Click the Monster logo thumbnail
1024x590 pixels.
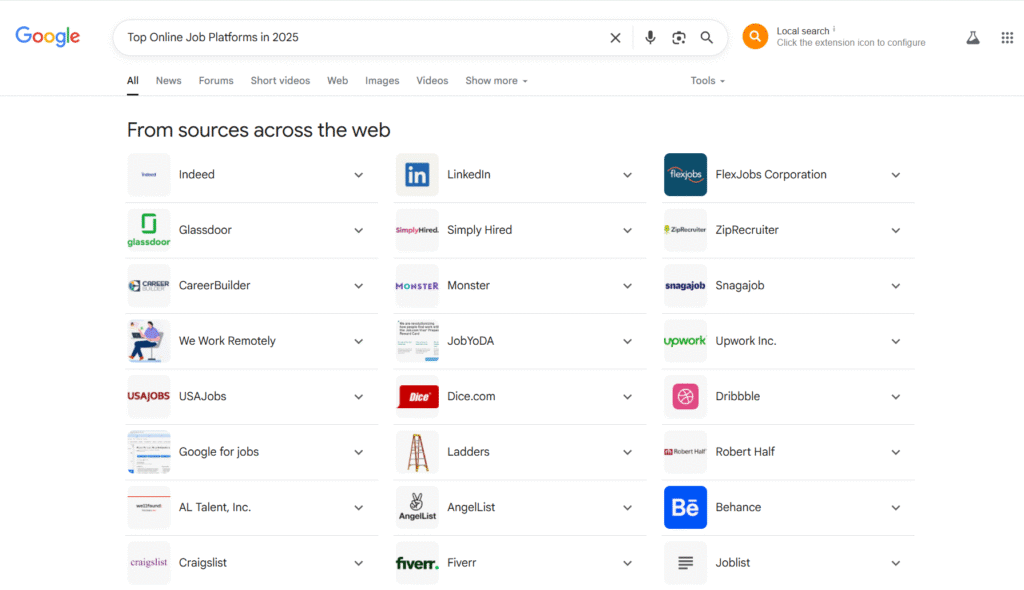click(x=417, y=286)
